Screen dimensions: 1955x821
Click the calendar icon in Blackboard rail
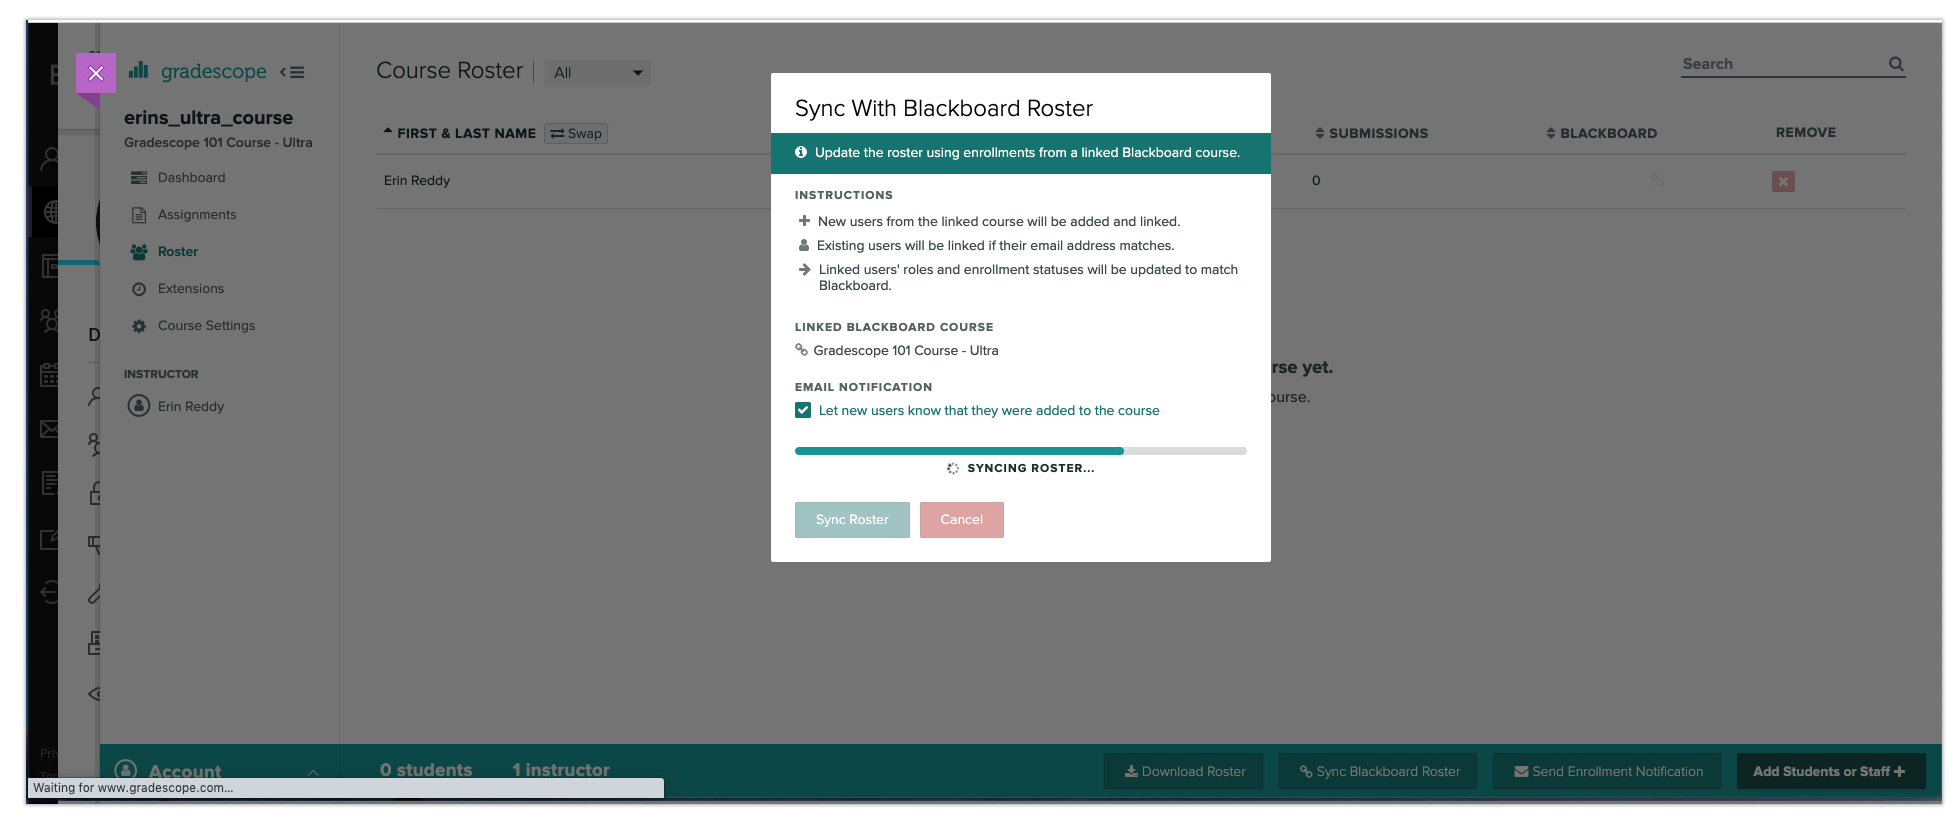point(49,375)
